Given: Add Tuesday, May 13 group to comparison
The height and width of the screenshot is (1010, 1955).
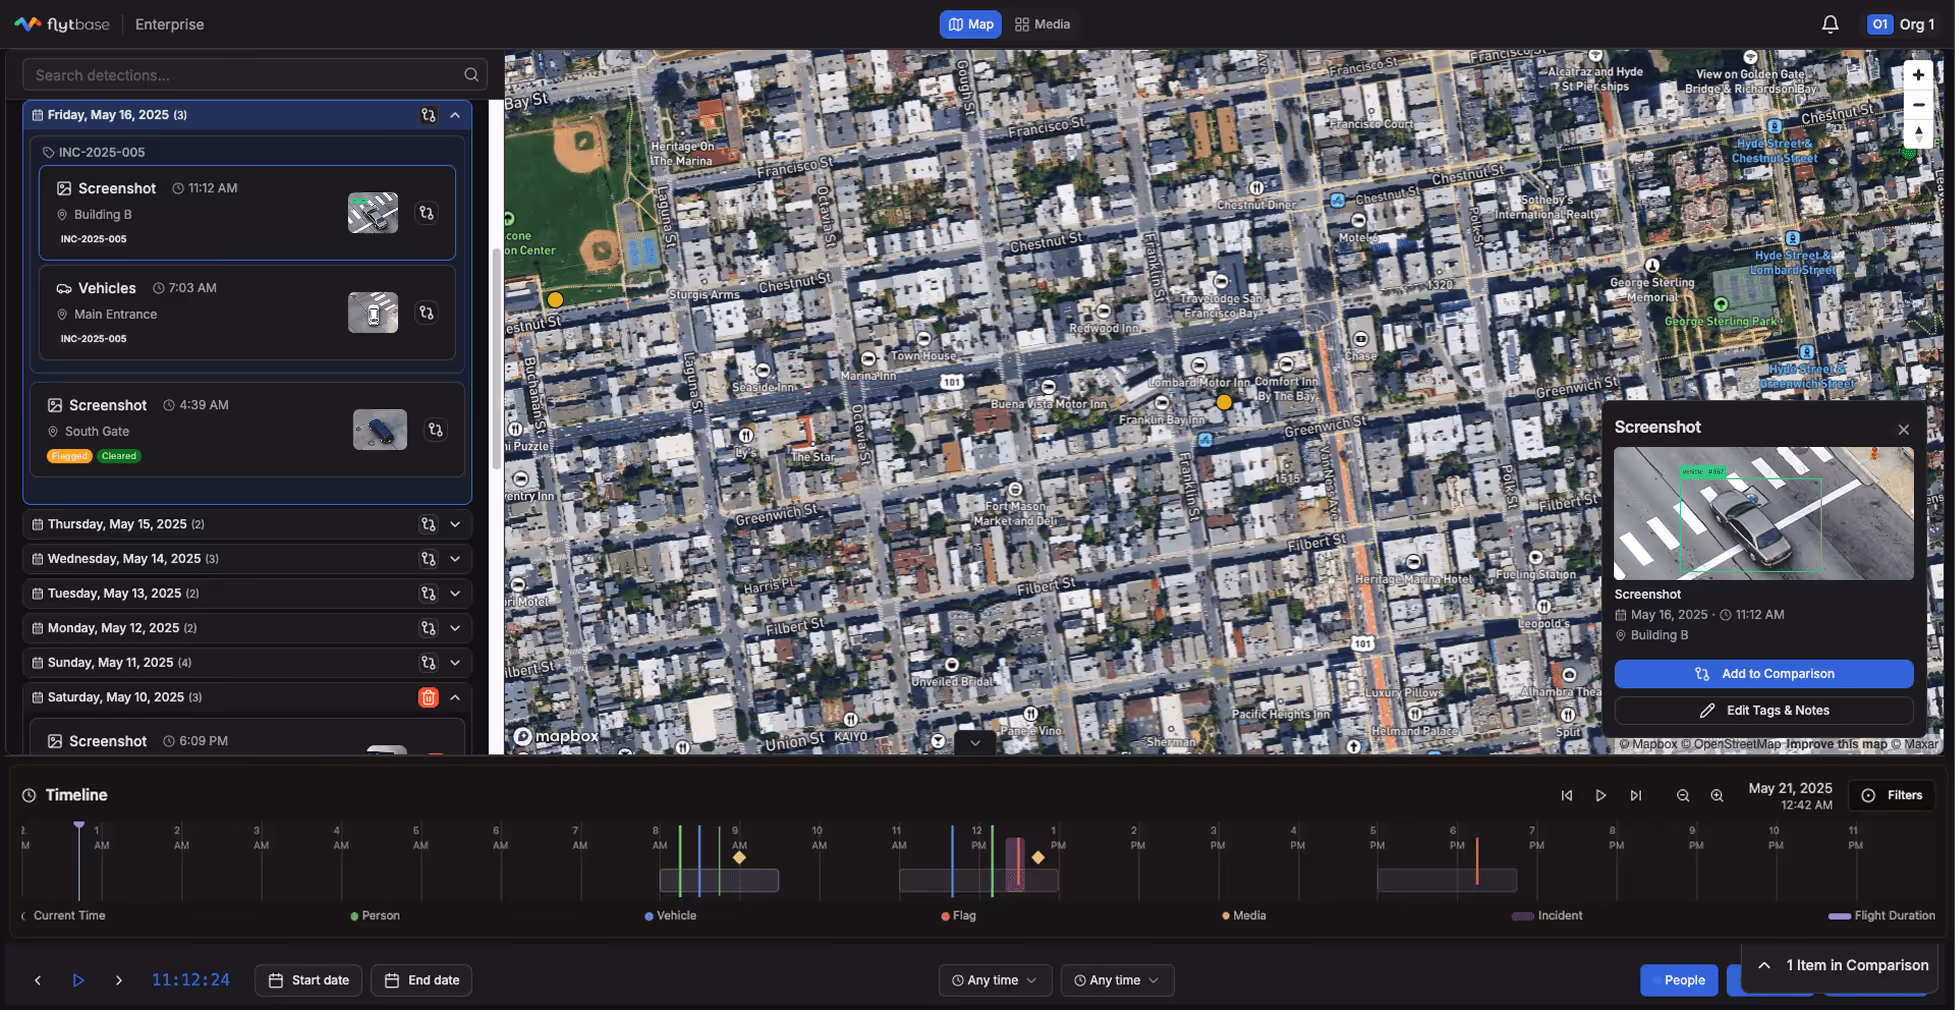Looking at the screenshot, I should click(x=428, y=593).
